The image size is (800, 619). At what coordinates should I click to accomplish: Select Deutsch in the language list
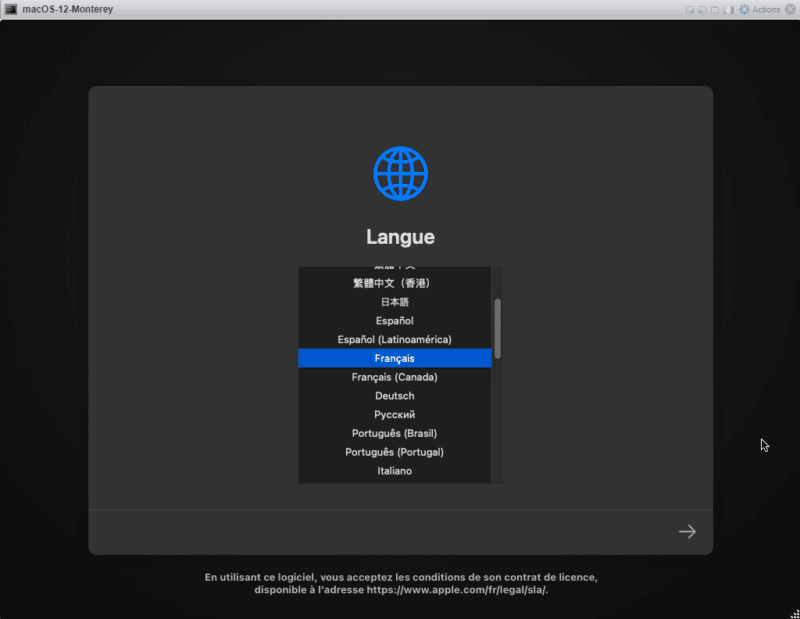pyautogui.click(x=394, y=396)
